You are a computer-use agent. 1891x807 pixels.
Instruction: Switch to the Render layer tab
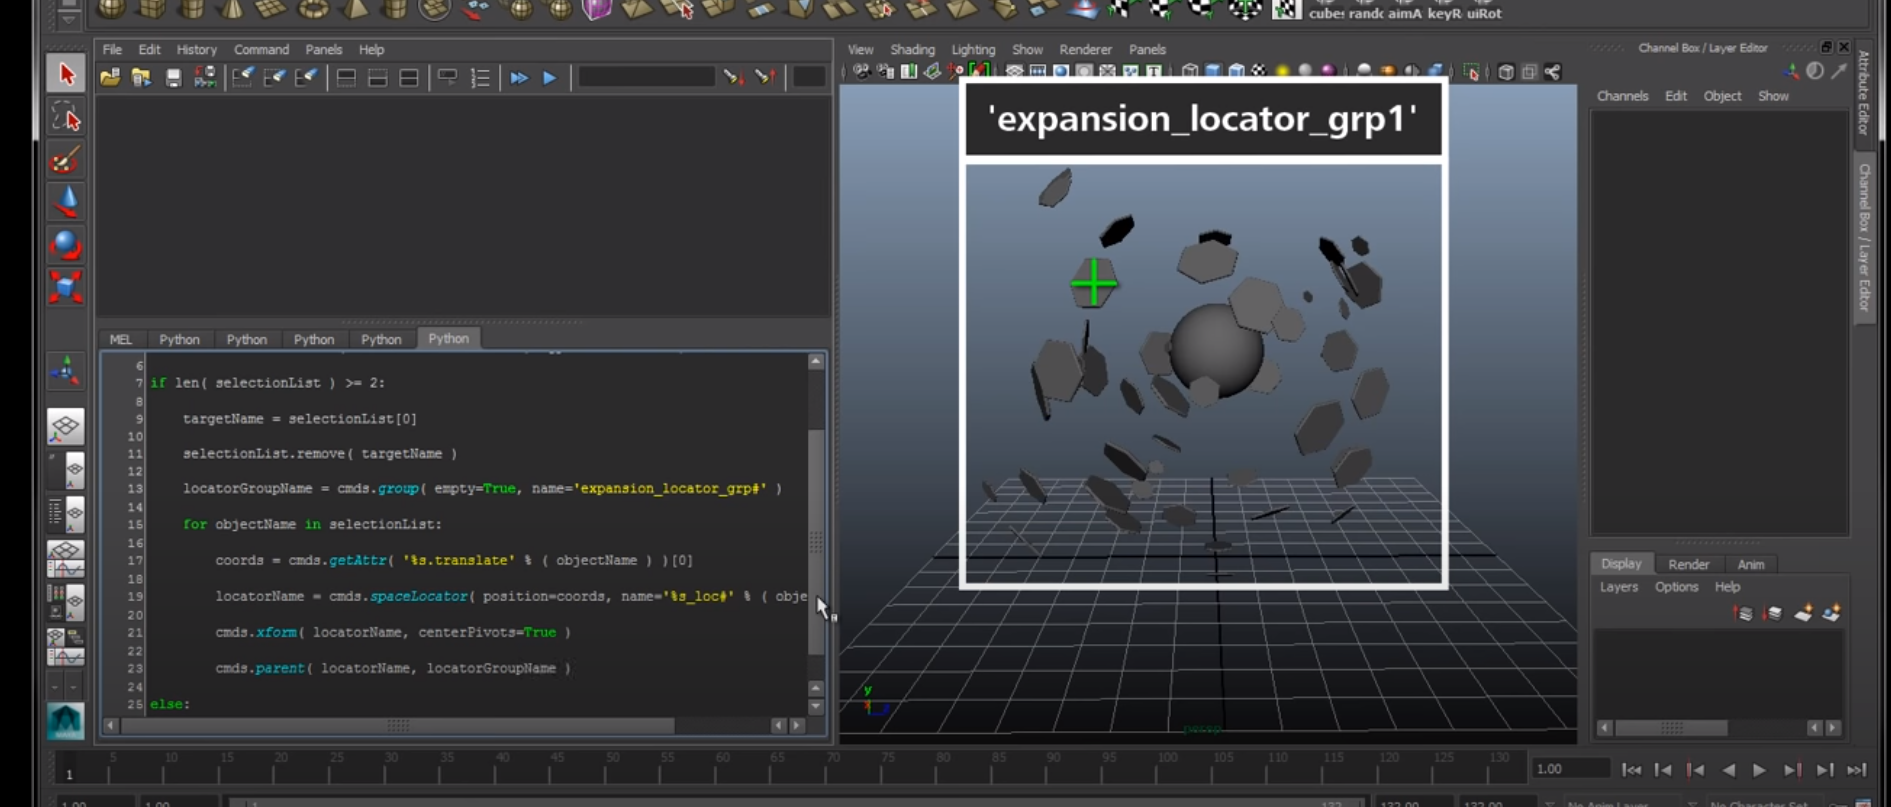tap(1688, 564)
